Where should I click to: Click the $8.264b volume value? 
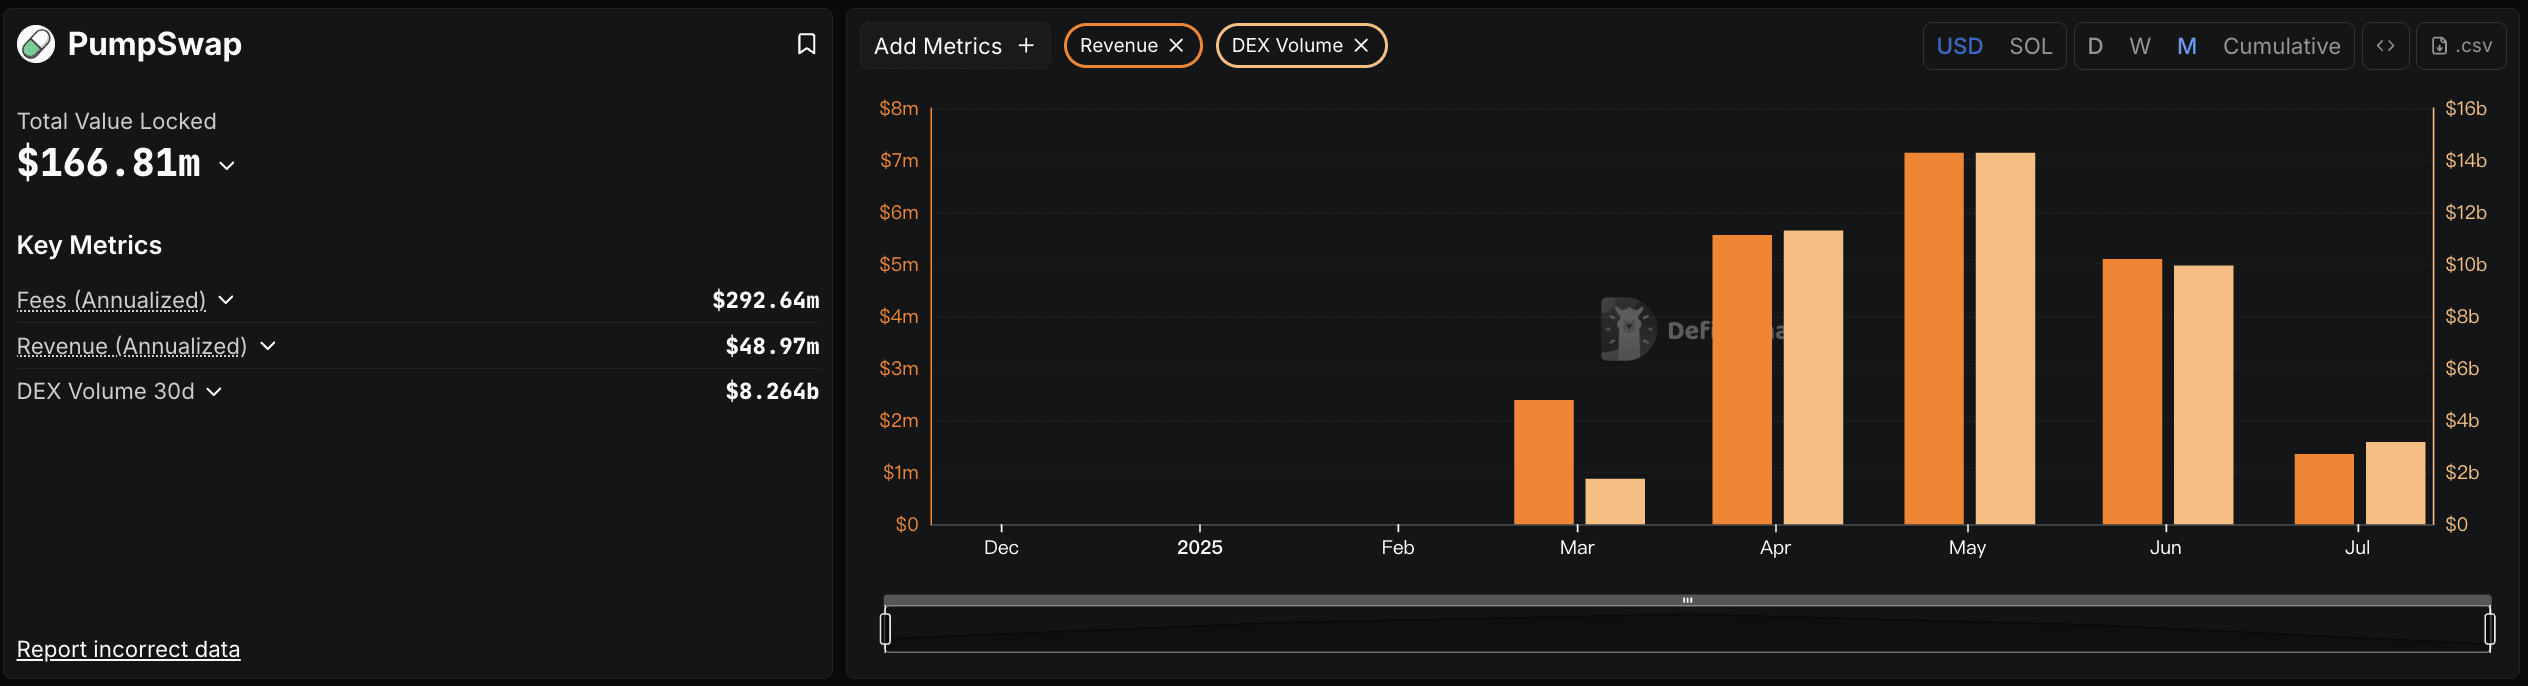[772, 392]
